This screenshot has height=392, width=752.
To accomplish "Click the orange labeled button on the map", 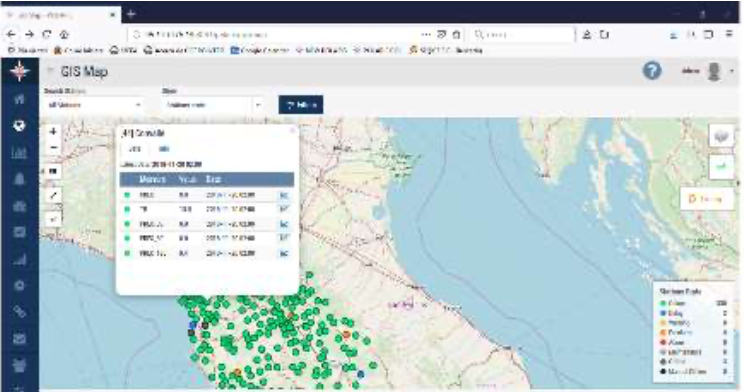I will (x=706, y=199).
